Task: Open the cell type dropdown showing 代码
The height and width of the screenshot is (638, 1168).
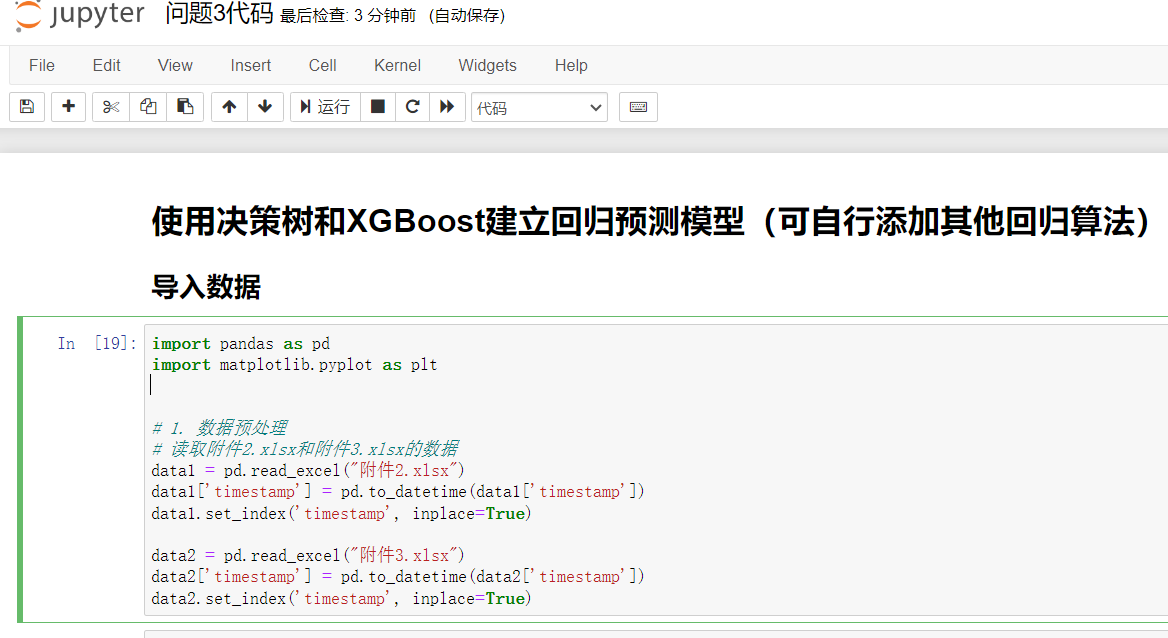Action: click(539, 107)
